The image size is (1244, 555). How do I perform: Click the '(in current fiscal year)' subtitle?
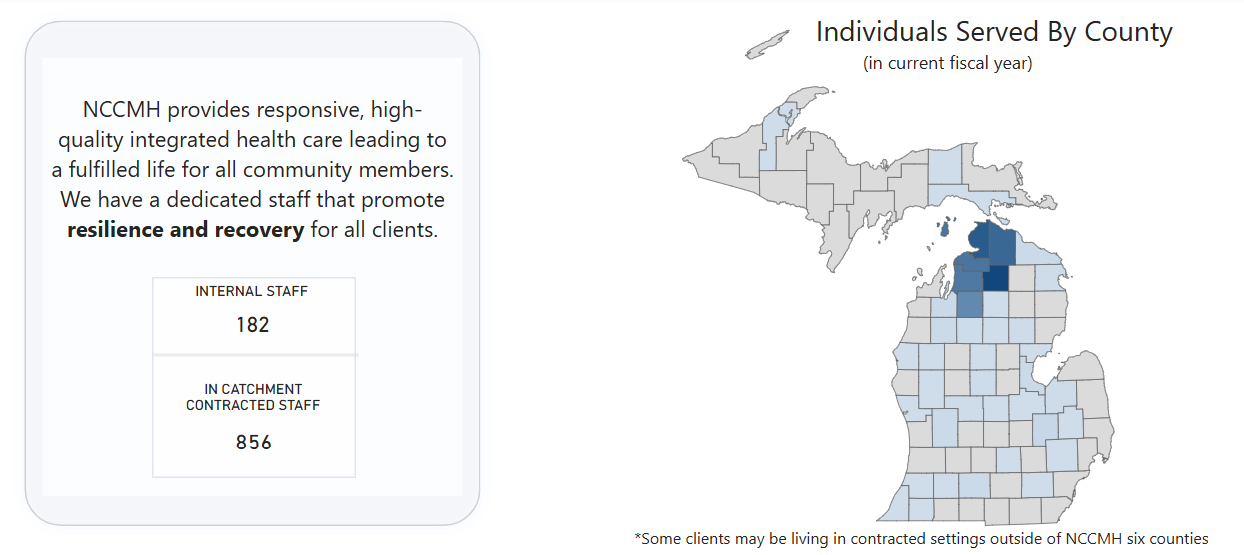[947, 63]
